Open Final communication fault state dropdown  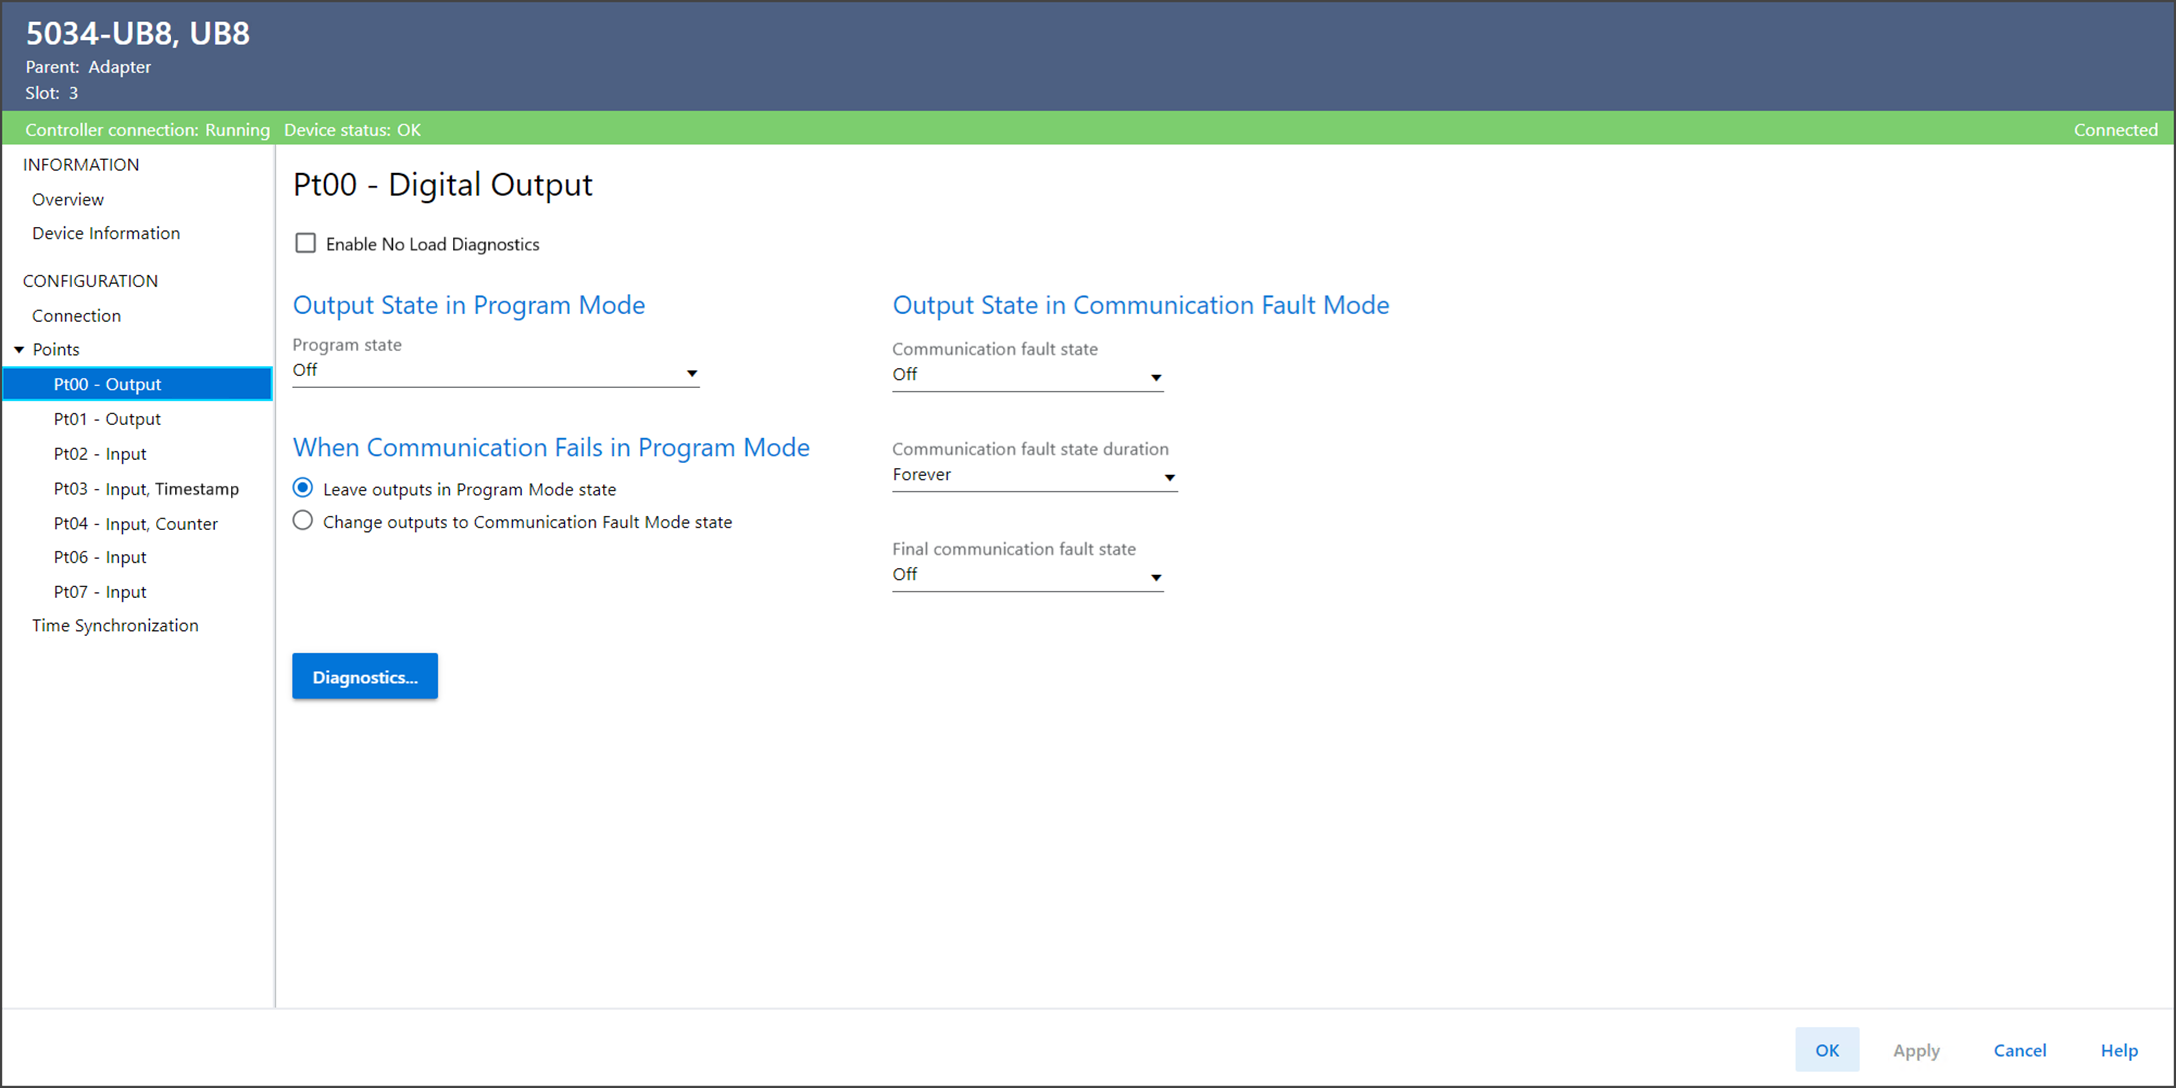[x=1027, y=575]
